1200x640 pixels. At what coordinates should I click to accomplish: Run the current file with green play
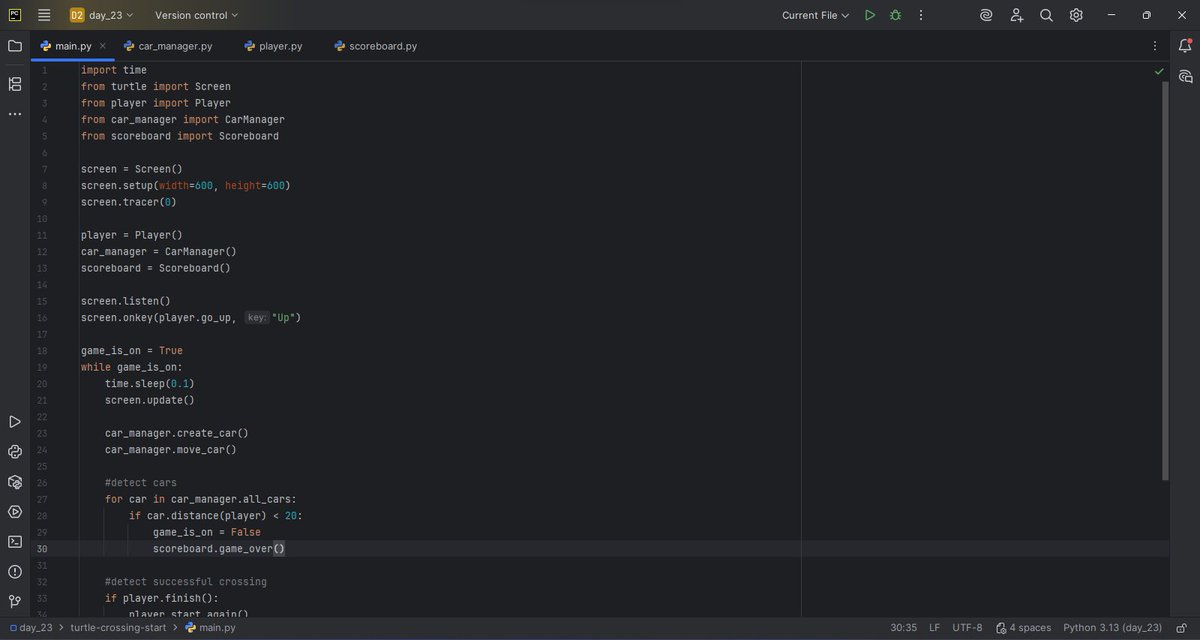point(870,15)
